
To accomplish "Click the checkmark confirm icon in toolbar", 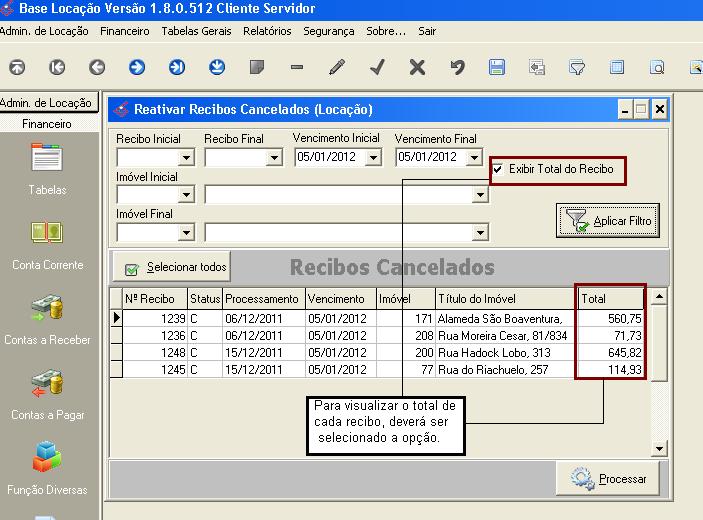I will [x=377, y=68].
